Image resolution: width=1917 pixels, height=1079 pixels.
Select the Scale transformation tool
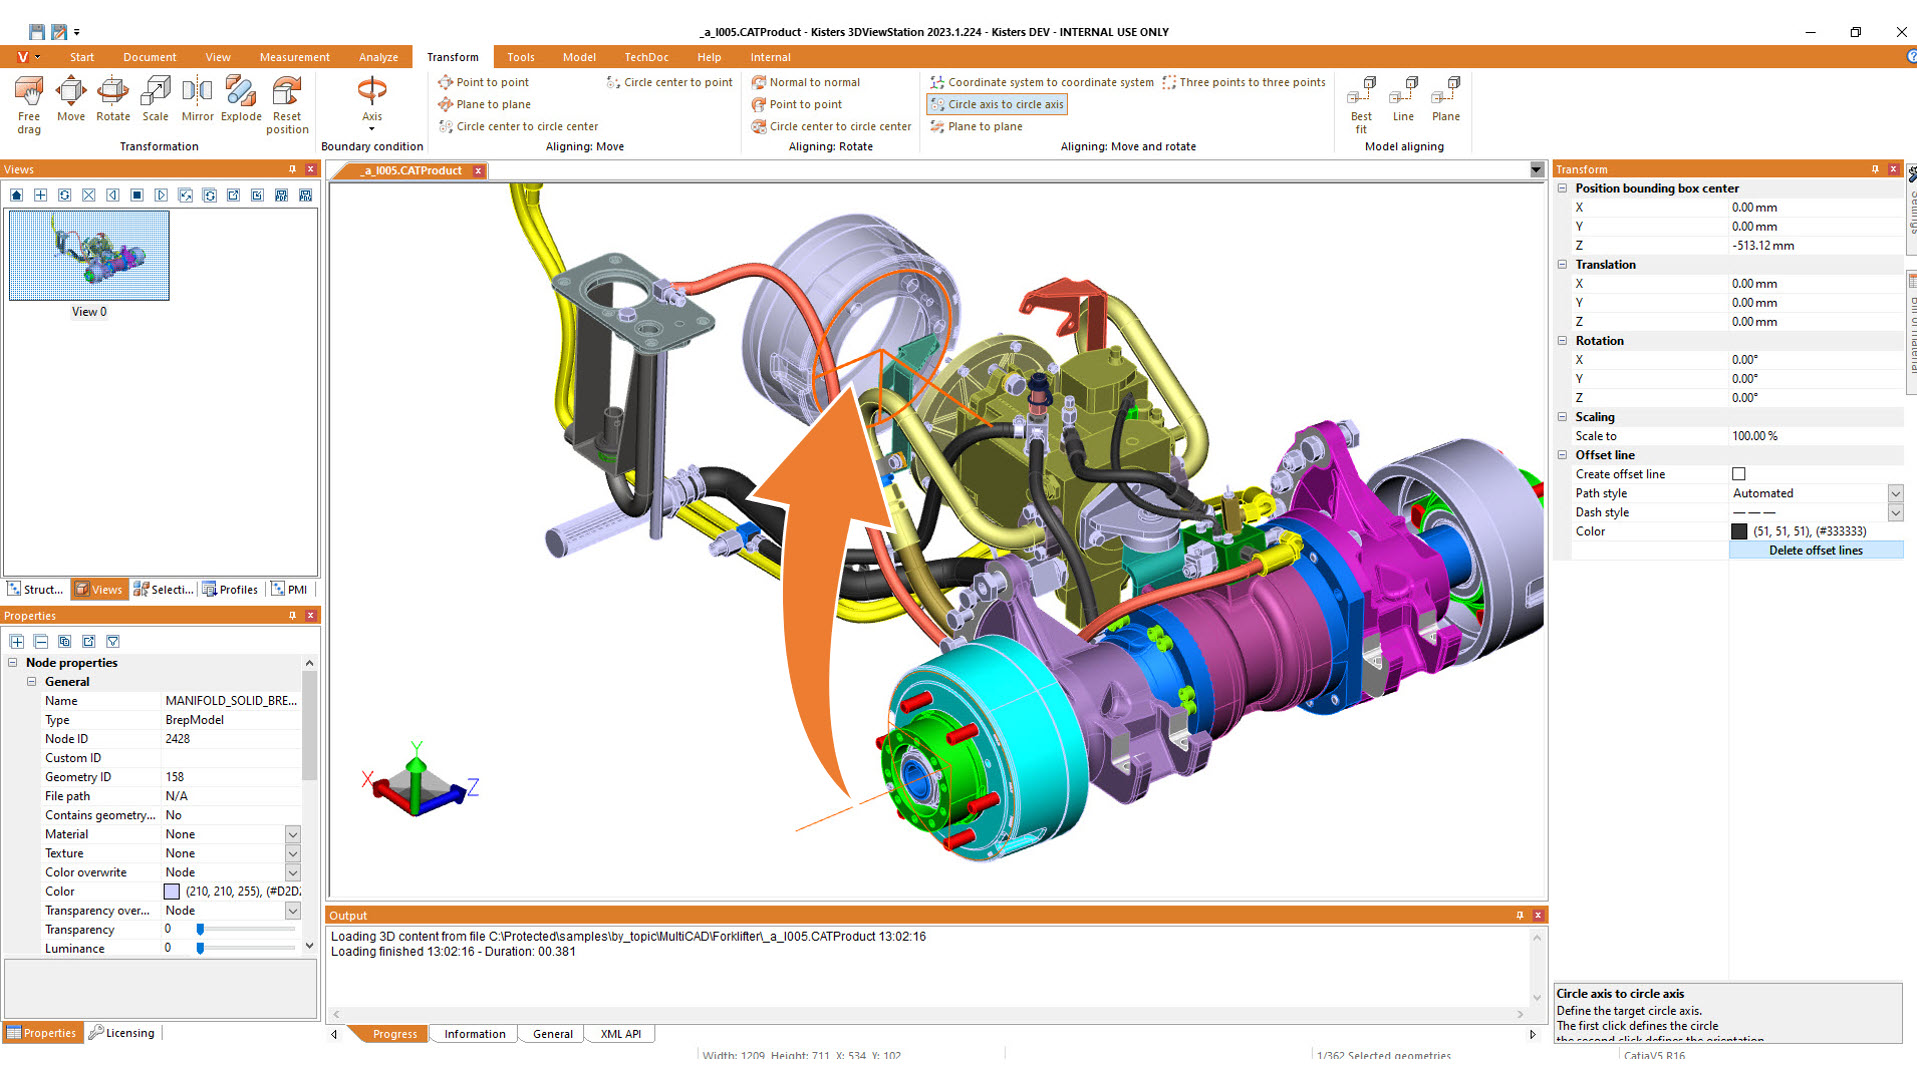click(155, 100)
